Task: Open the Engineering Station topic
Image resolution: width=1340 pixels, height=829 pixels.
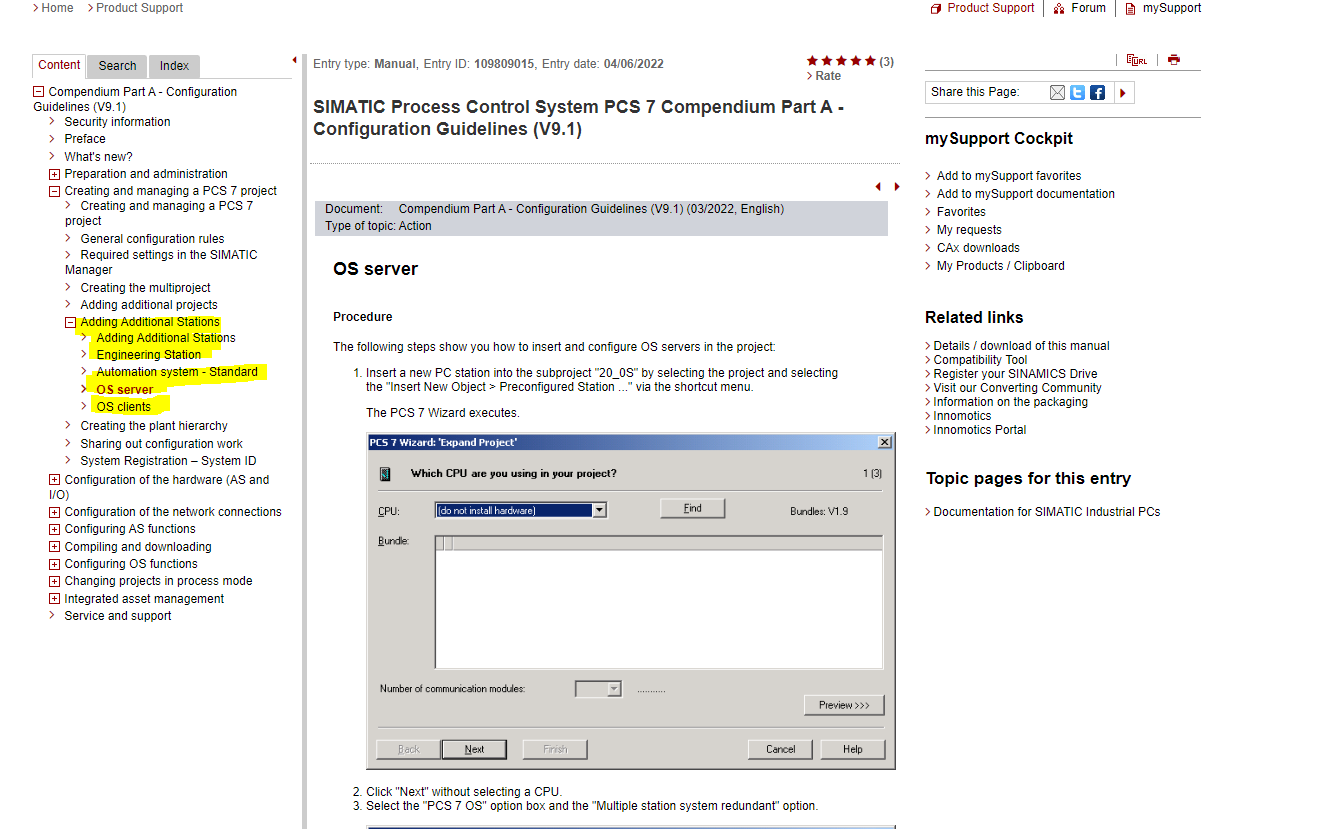Action: (x=149, y=355)
